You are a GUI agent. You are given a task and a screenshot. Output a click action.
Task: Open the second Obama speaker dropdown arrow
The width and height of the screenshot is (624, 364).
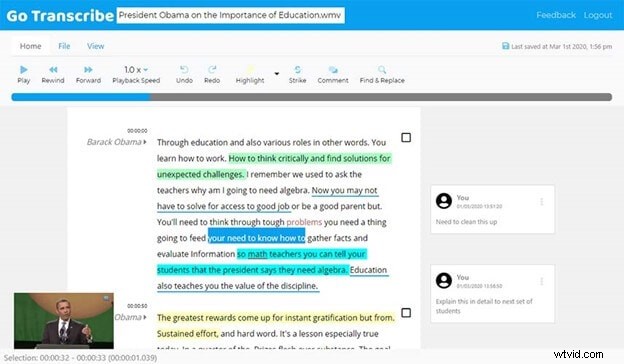click(x=145, y=317)
